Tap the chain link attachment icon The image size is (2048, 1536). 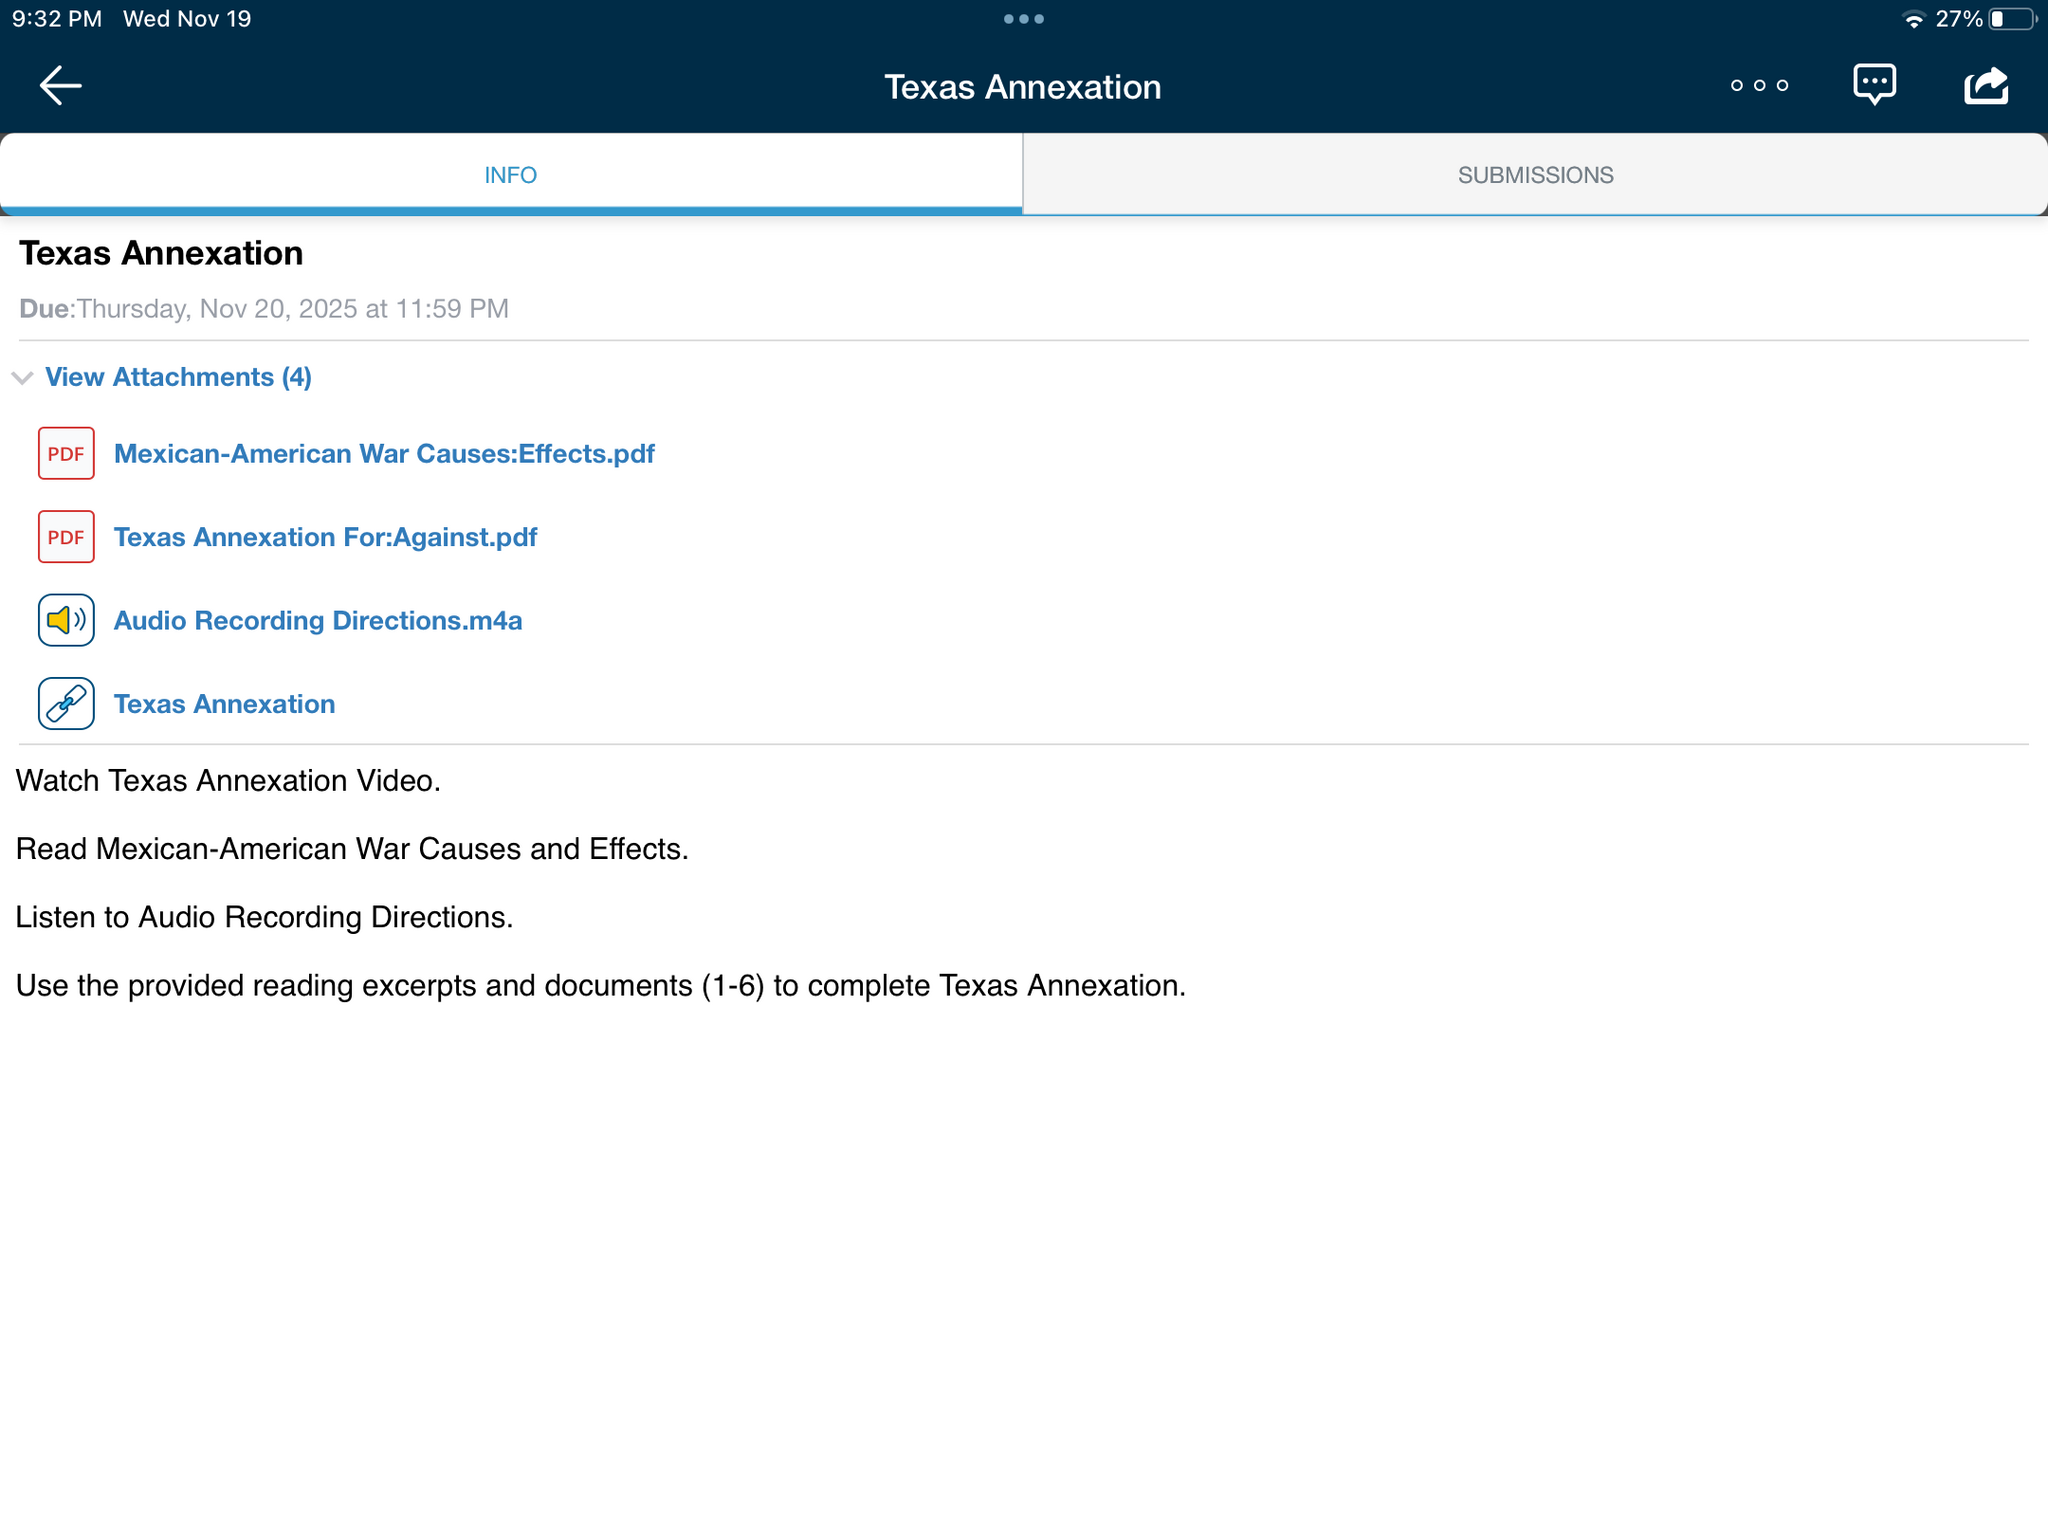coord(66,704)
